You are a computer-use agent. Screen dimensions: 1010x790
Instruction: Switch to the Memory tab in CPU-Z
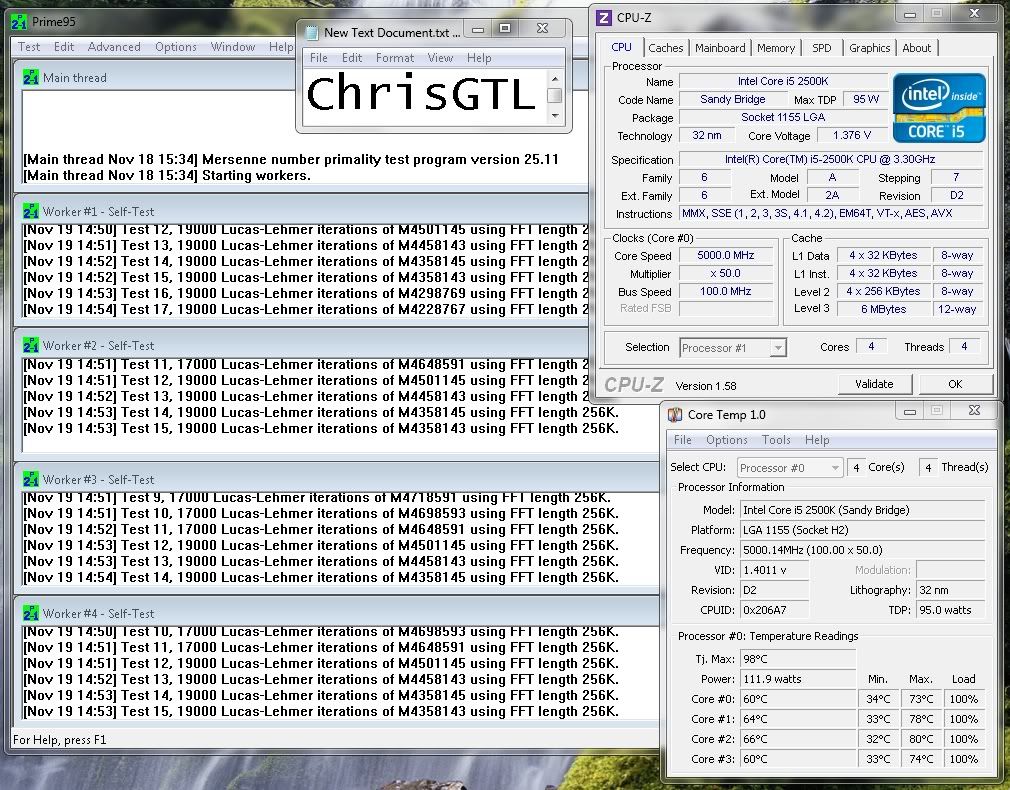(x=776, y=47)
